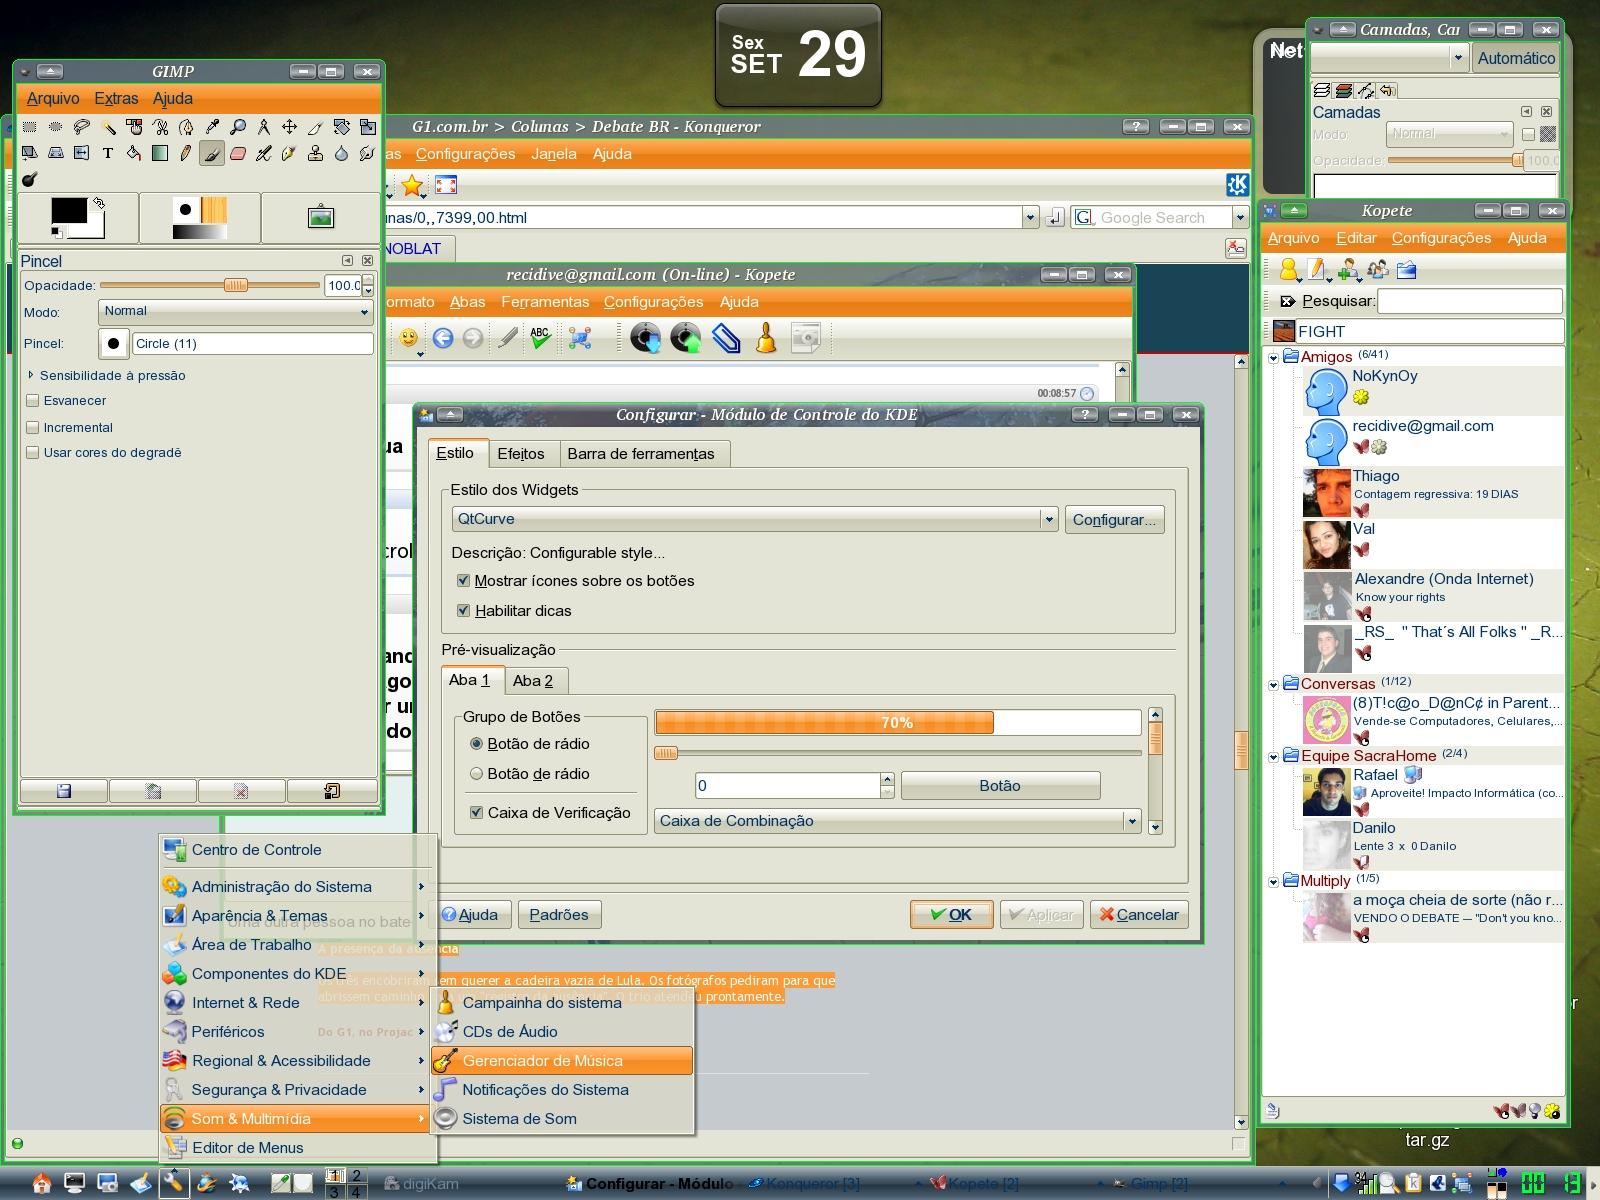Click the paperclip send file icon
Viewport: 1600px width, 1200px height.
coord(726,338)
